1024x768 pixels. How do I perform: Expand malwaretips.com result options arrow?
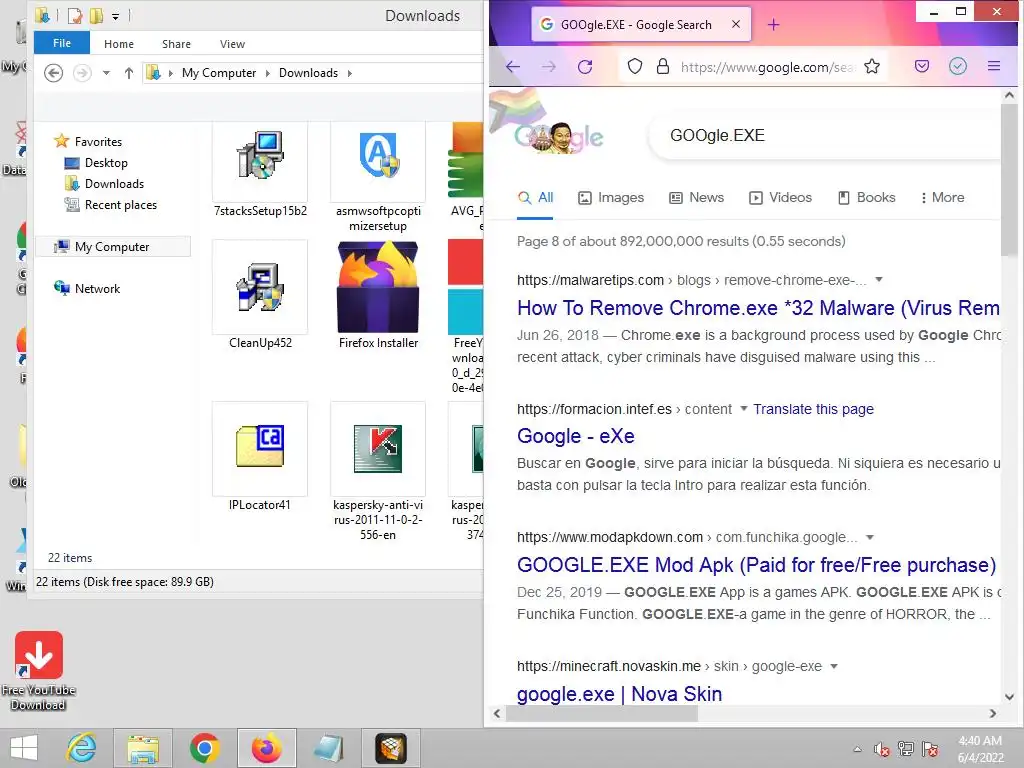click(879, 280)
